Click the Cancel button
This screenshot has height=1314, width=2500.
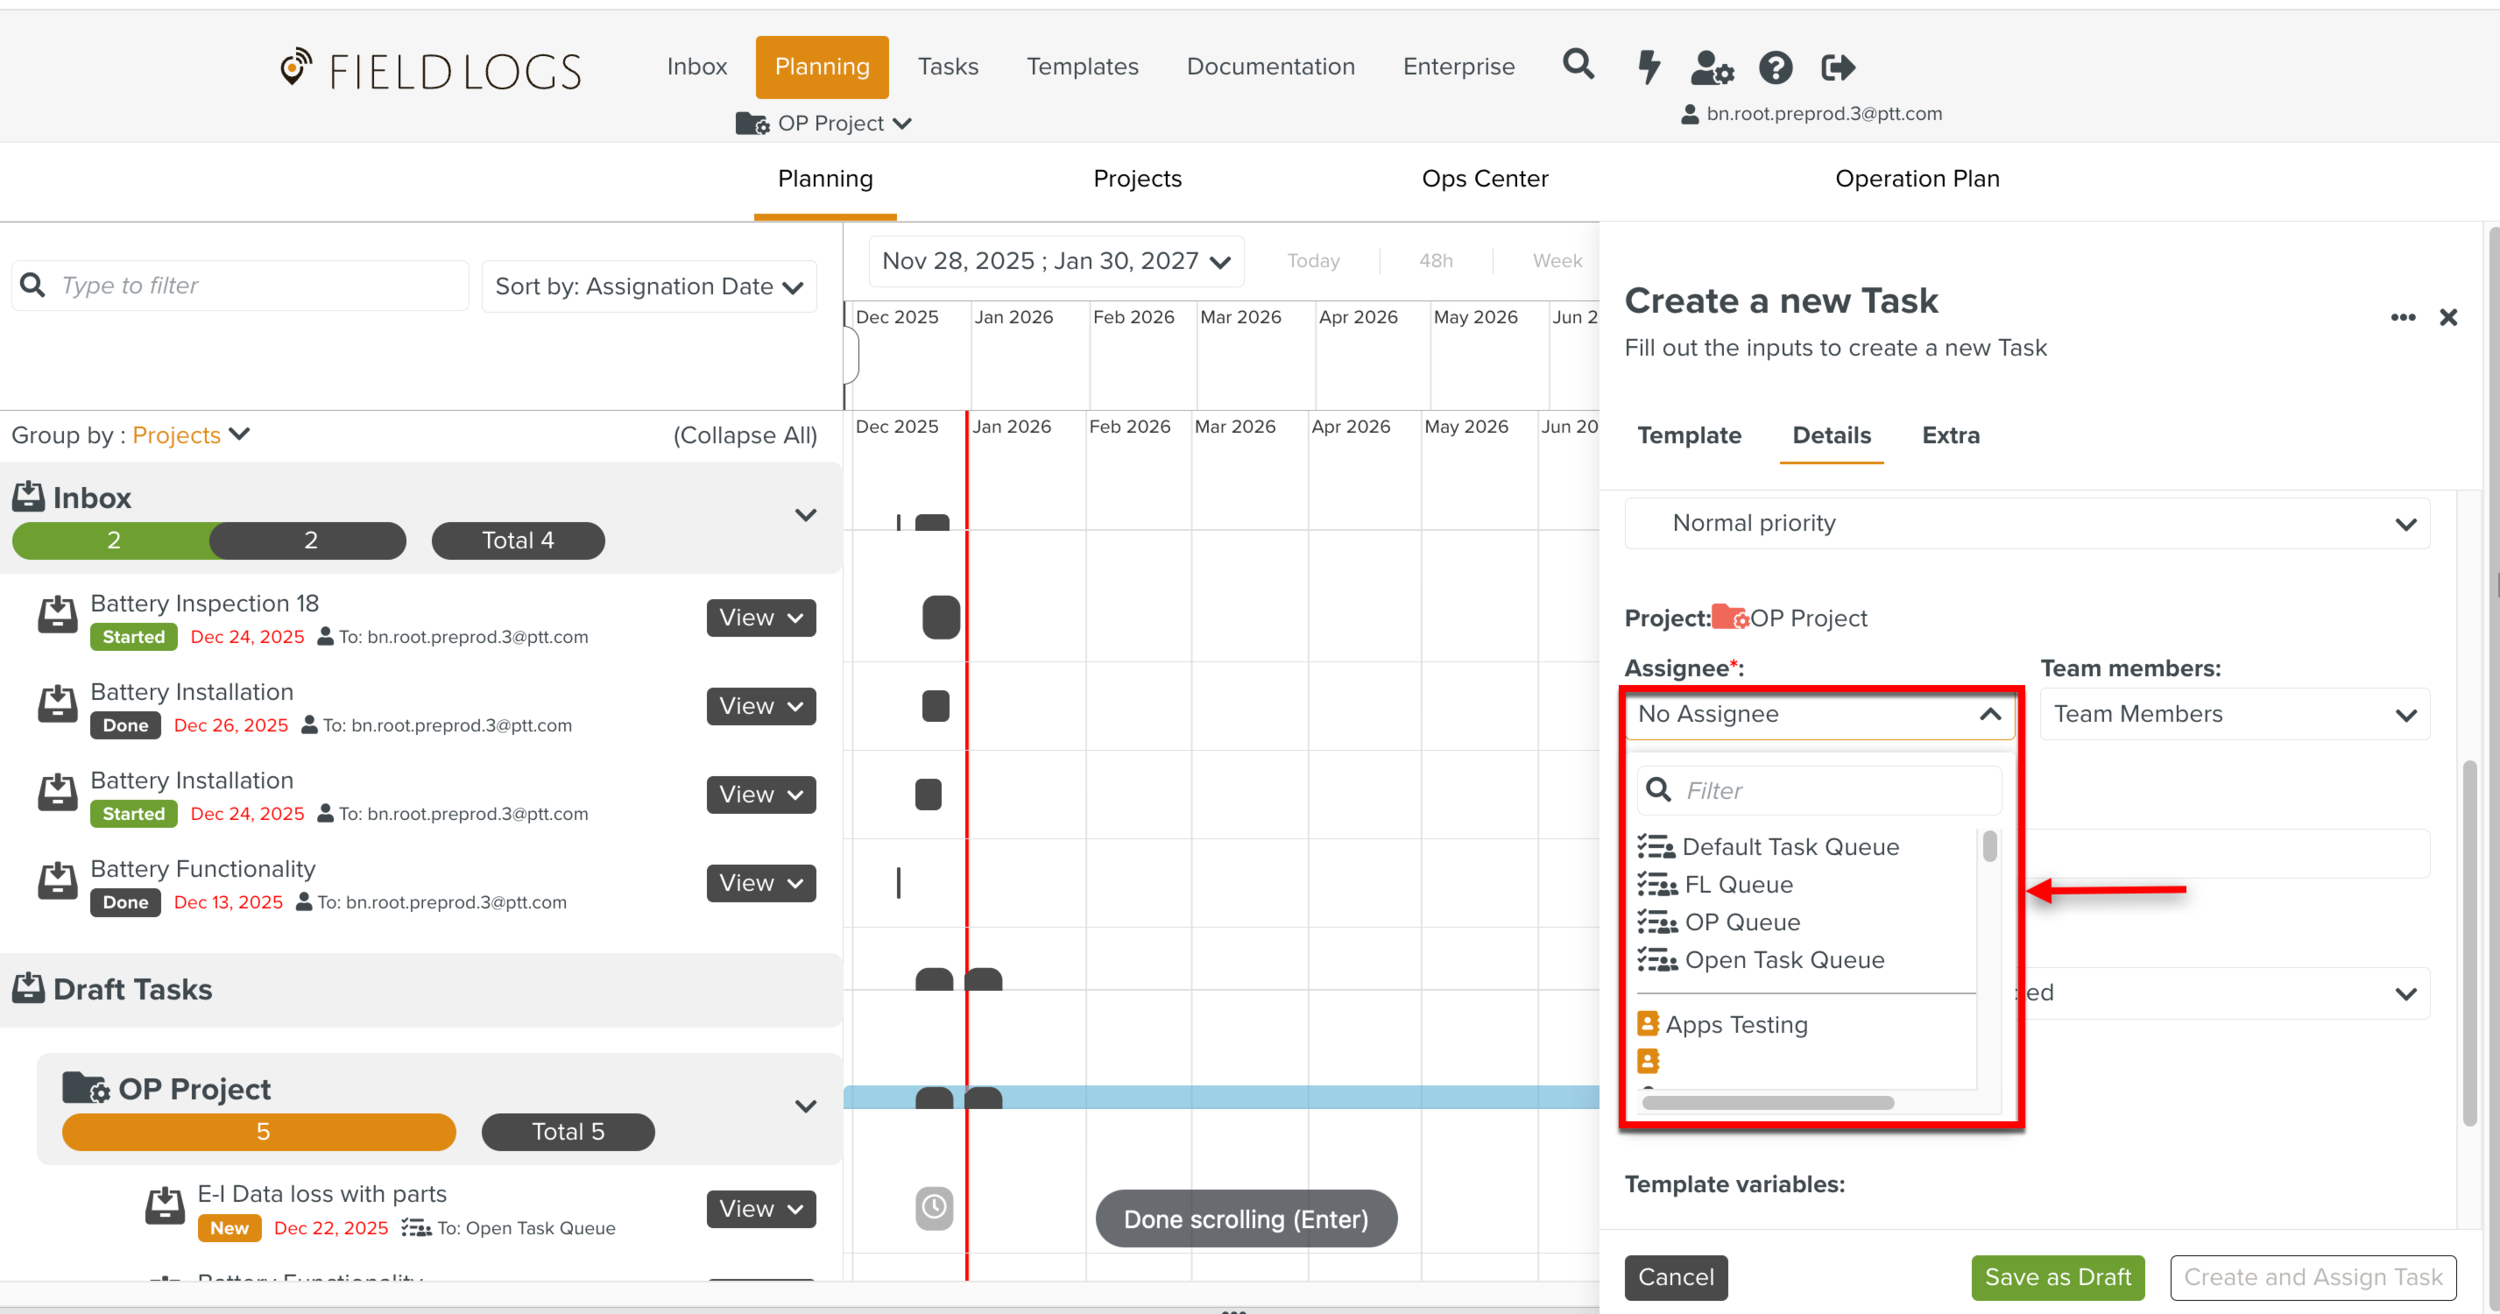tap(1675, 1277)
